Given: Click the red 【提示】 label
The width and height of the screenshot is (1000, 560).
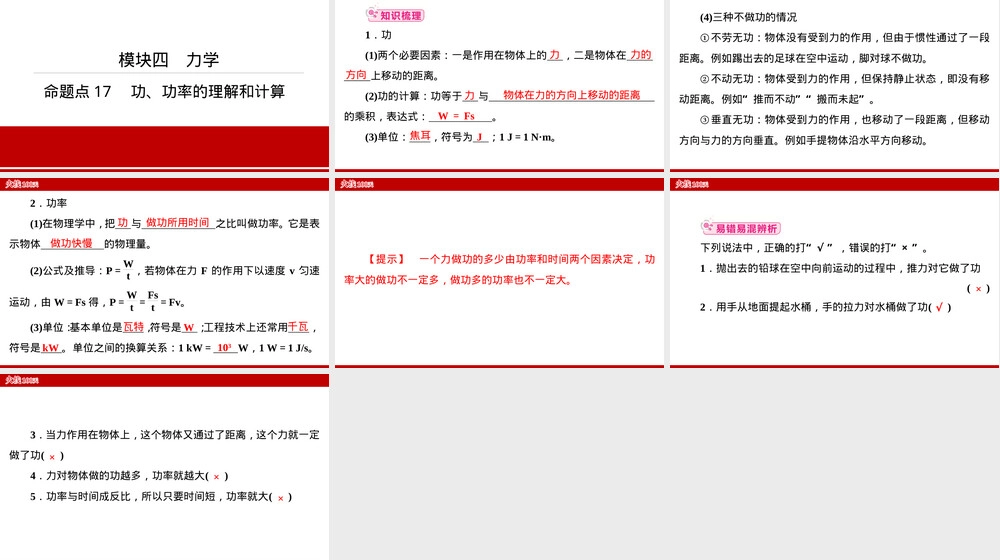Looking at the screenshot, I should coord(386,259).
